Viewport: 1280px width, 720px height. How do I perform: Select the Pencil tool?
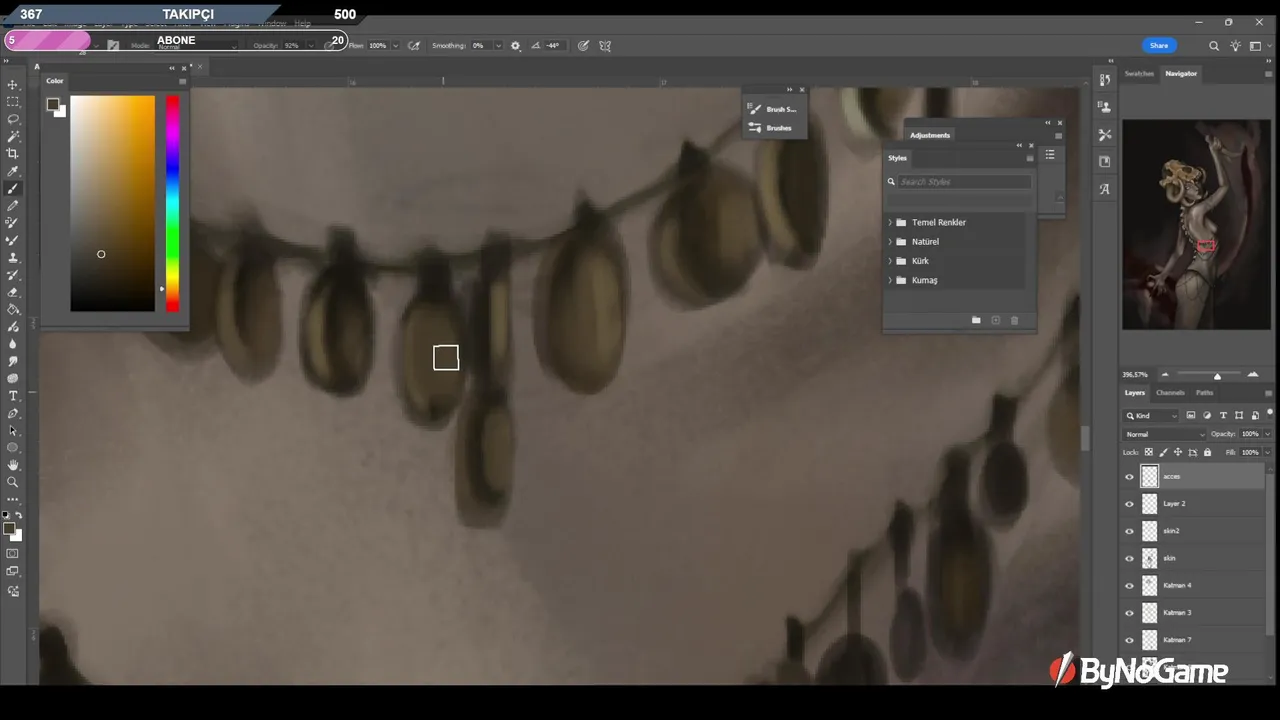(13, 205)
